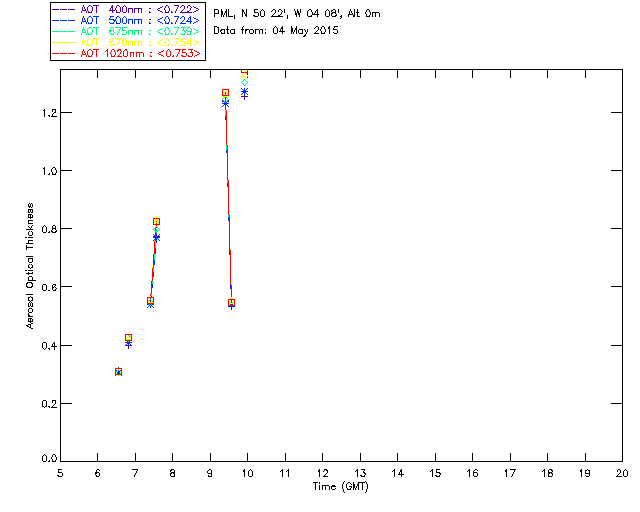Click the 10 label on the time axis
Viewport: 640px width, 512px height.
[x=247, y=473]
